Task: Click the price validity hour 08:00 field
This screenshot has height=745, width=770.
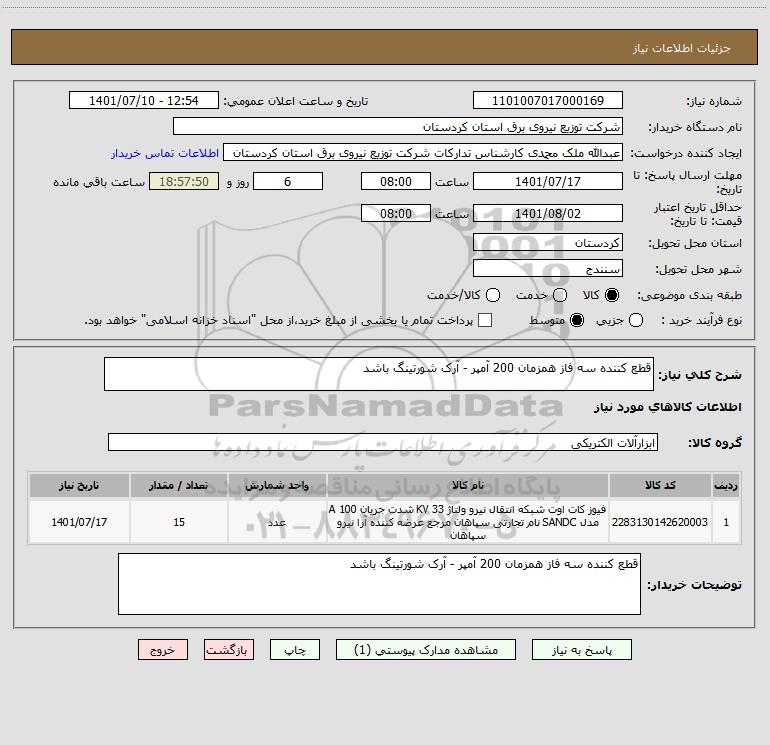Action: (396, 213)
